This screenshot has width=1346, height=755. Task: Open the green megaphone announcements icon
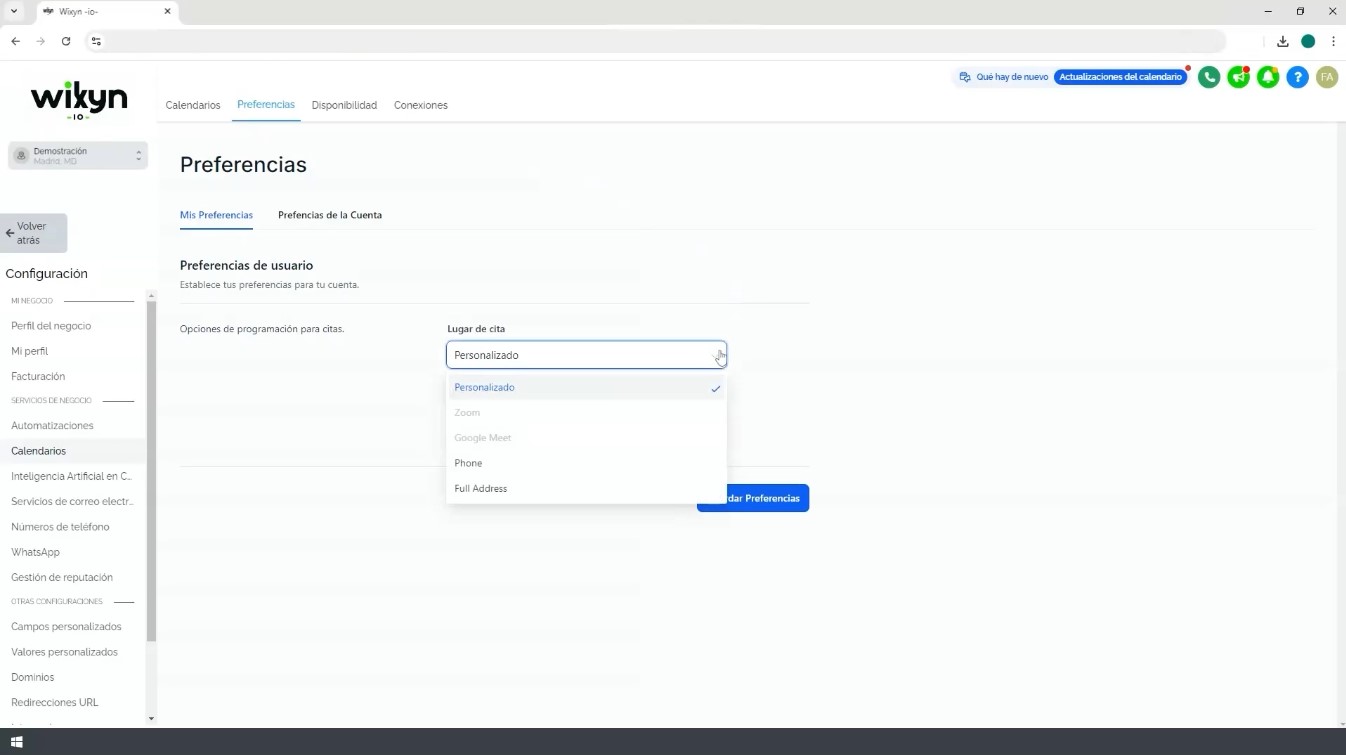tap(1238, 77)
